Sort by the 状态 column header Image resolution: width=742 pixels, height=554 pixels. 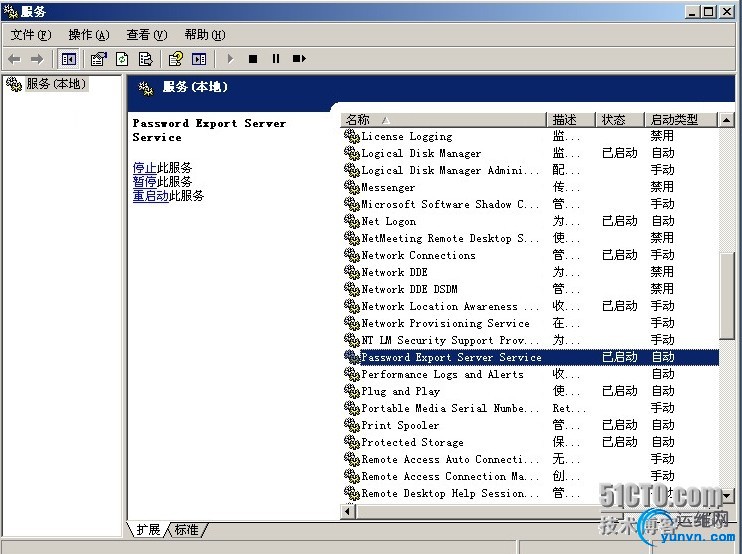pyautogui.click(x=619, y=120)
